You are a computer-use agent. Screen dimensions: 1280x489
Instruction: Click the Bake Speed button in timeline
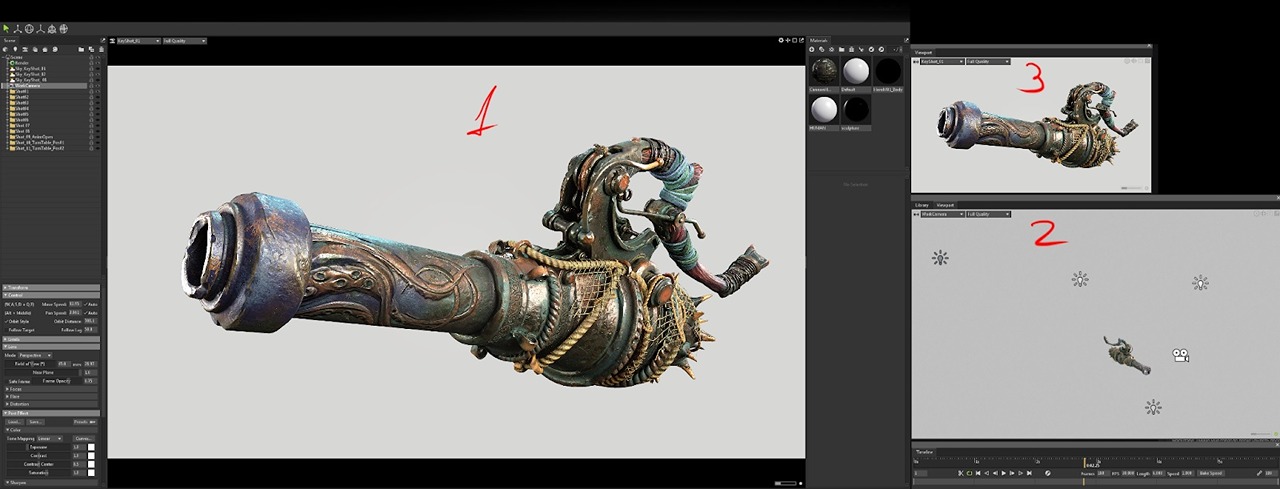1211,473
